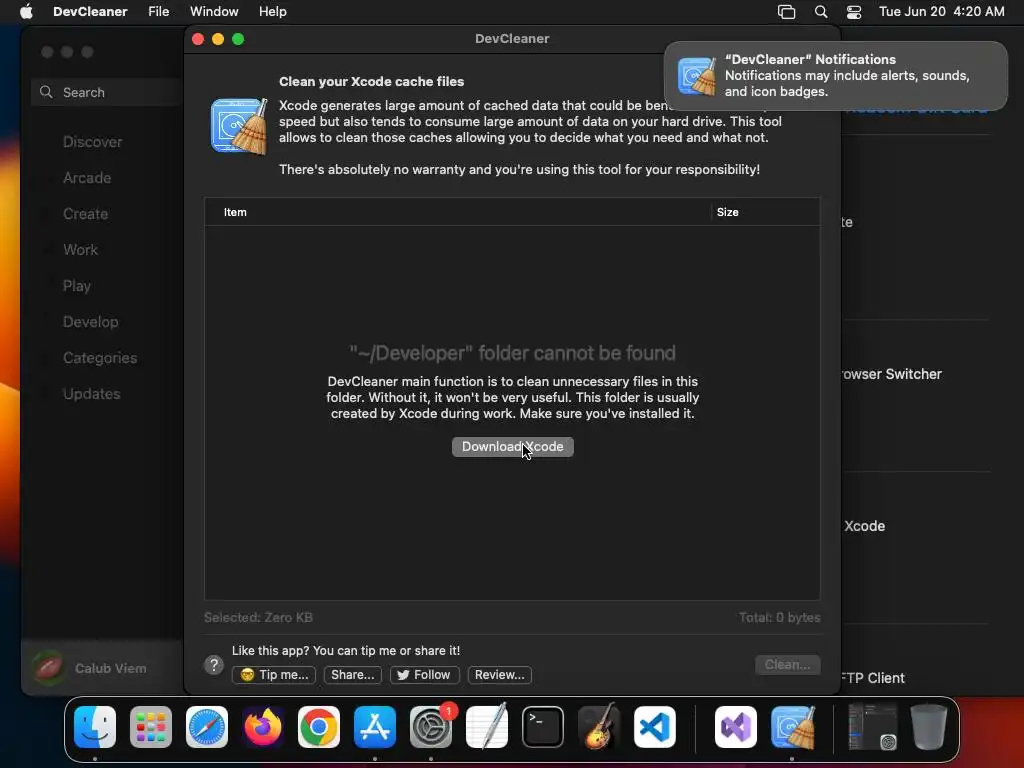Open the Help menu
1024x768 pixels.
pos(272,12)
